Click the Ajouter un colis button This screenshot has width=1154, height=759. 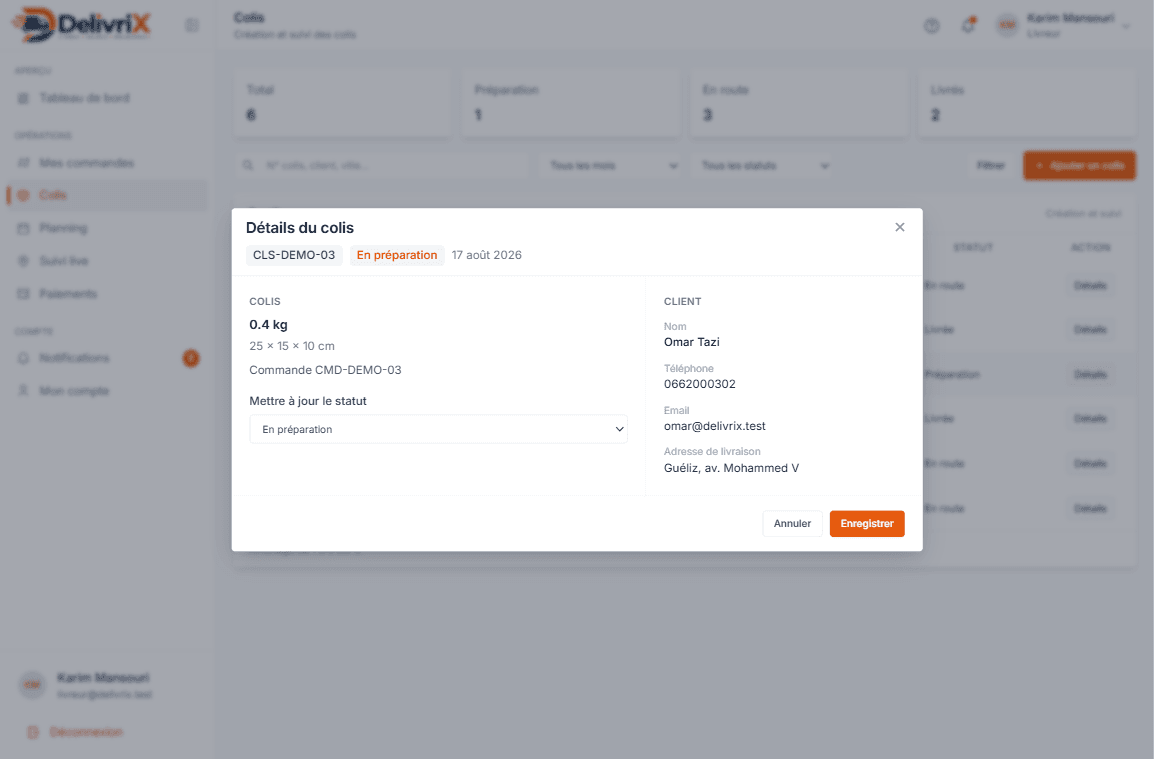coord(1079,166)
